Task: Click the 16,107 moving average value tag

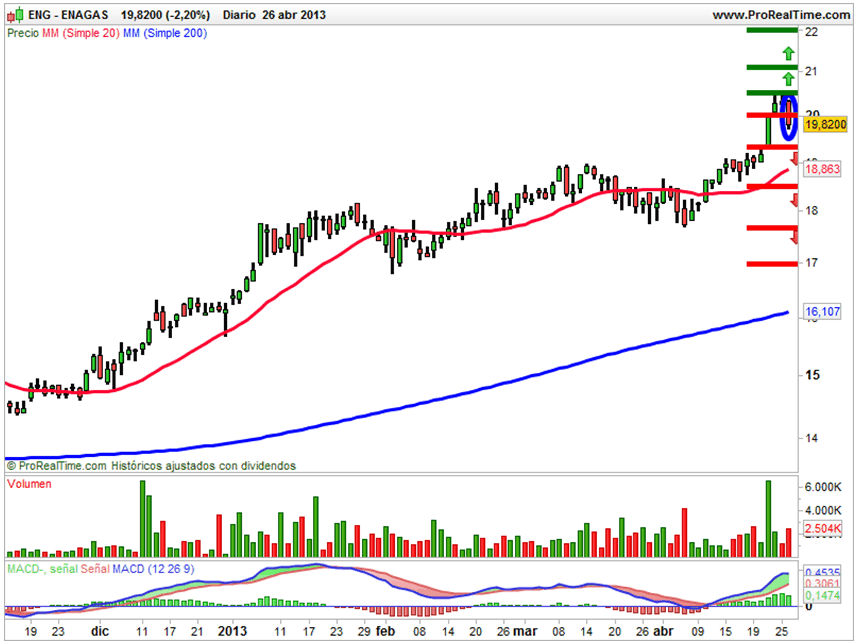Action: tap(822, 312)
